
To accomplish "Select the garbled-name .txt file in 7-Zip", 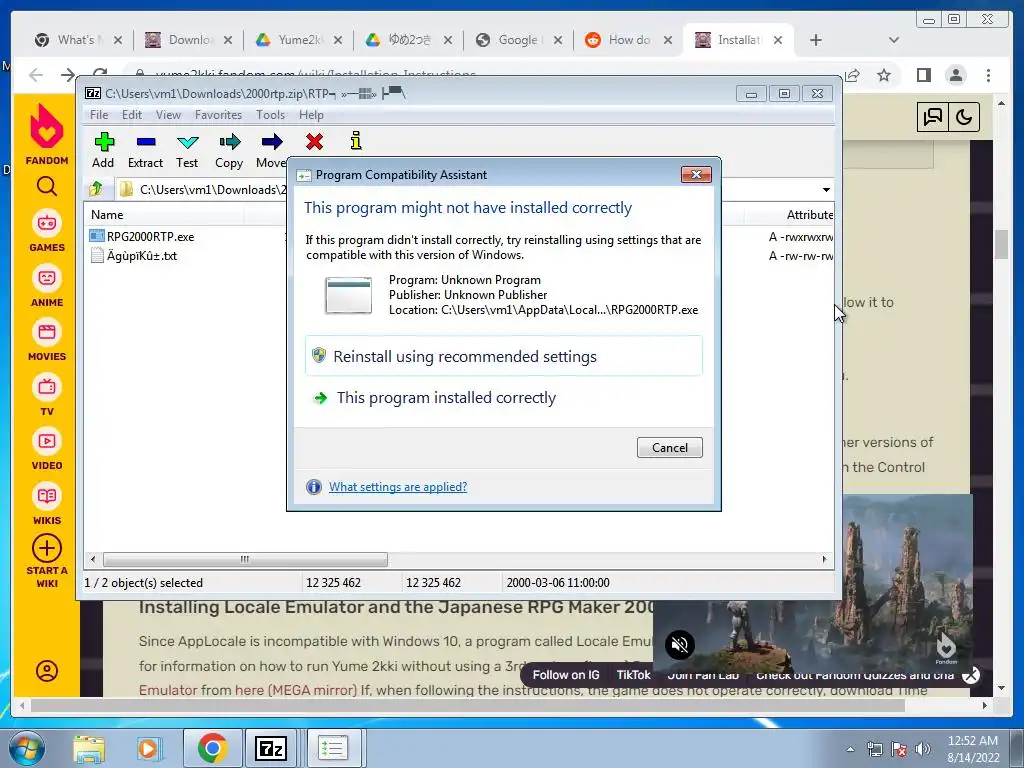I will pos(142,256).
